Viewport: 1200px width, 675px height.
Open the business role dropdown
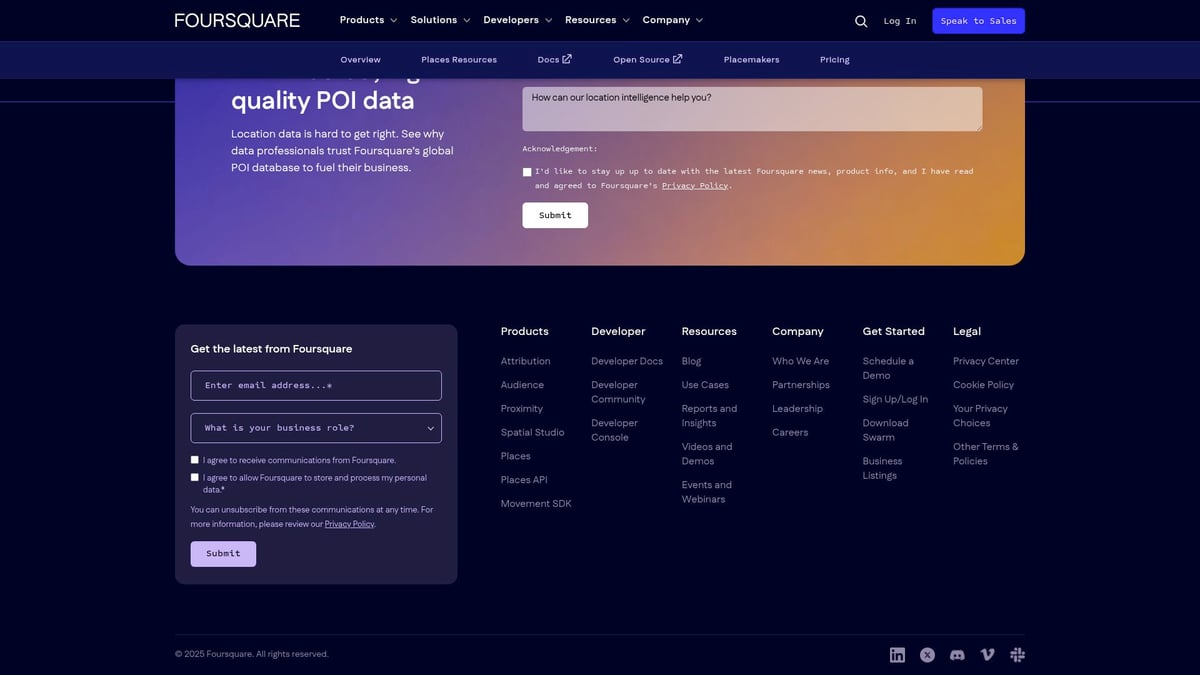click(x=316, y=428)
